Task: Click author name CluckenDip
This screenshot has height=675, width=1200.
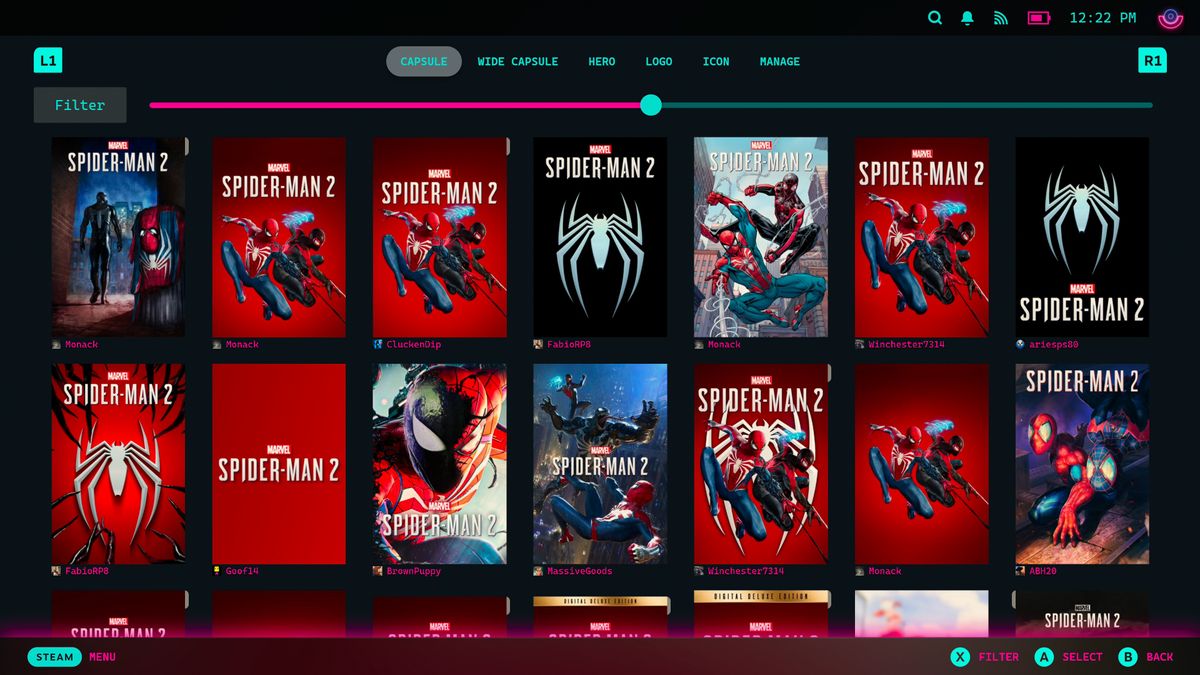Action: [414, 344]
